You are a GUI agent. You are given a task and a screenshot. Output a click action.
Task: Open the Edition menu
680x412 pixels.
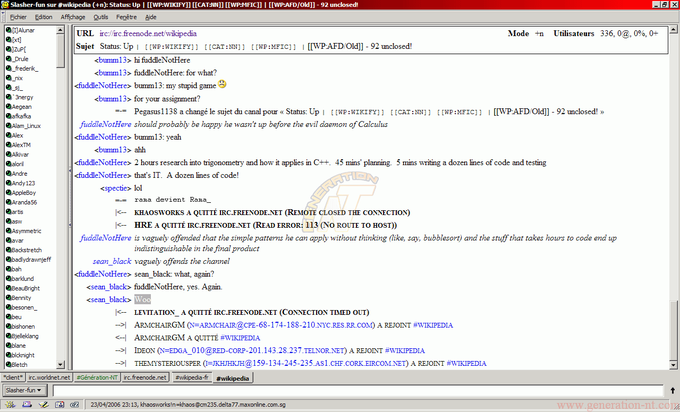coord(43,17)
